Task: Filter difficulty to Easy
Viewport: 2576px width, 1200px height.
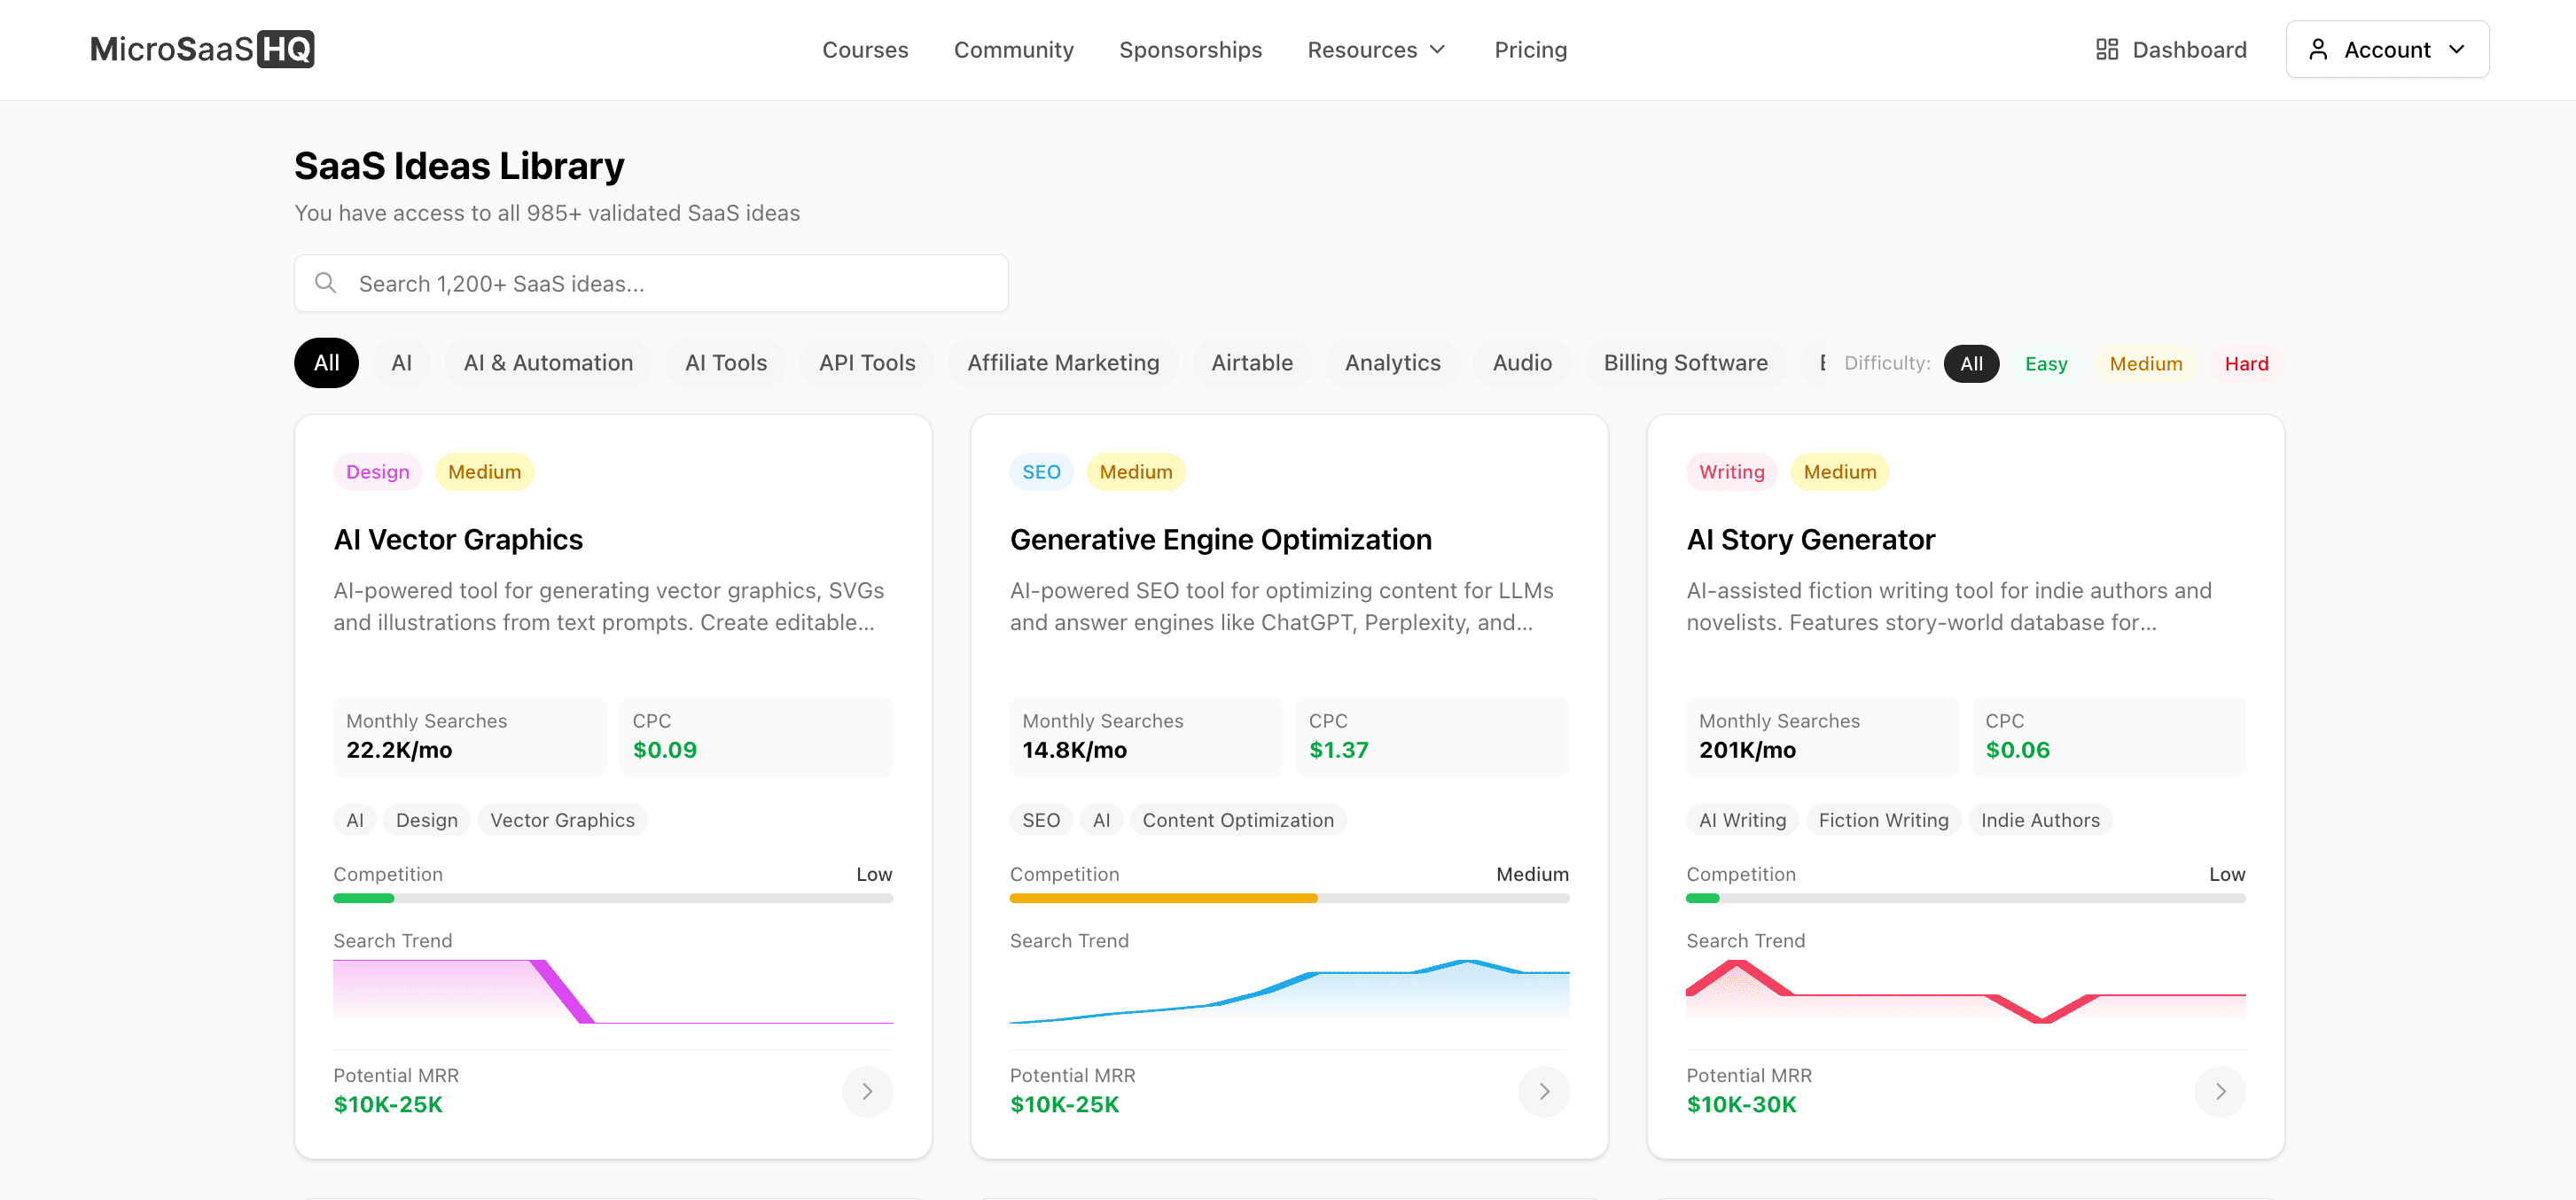Action: pos(2045,363)
